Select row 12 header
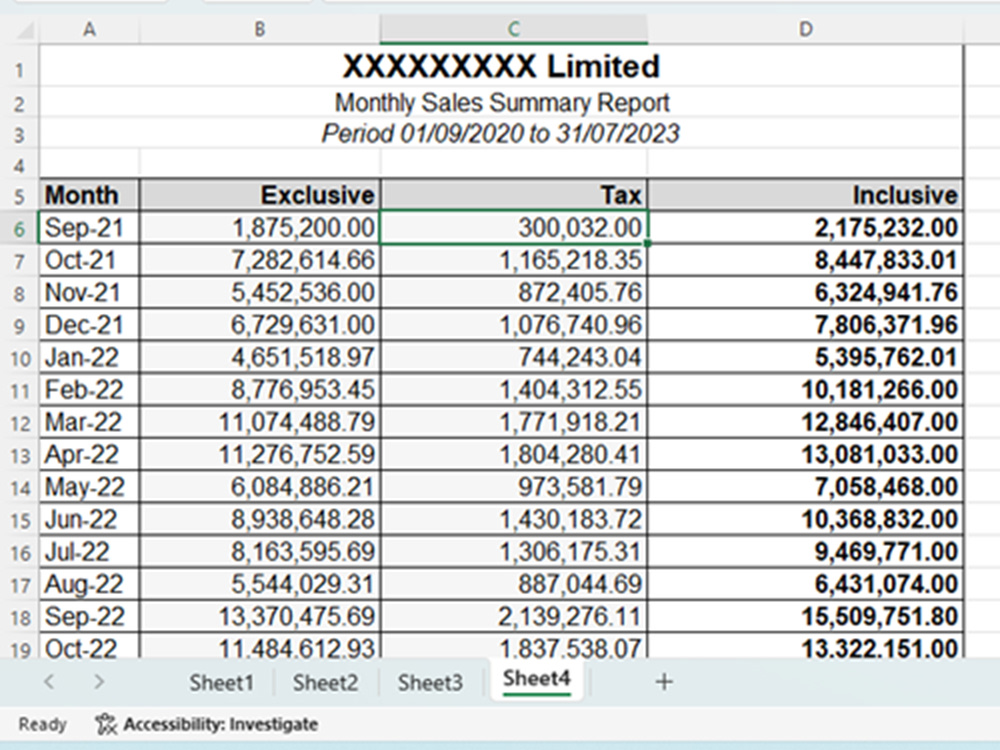The image size is (1000, 750). [19, 423]
